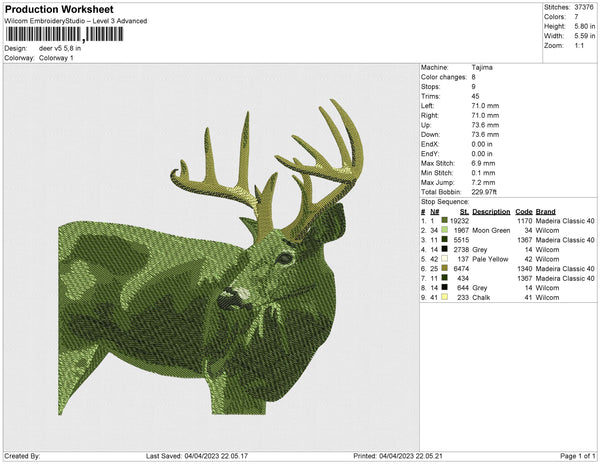Image resolution: width=600 pixels, height=464 pixels.
Task: Click the Page 1 of 1 footer label
Action: click(573, 456)
